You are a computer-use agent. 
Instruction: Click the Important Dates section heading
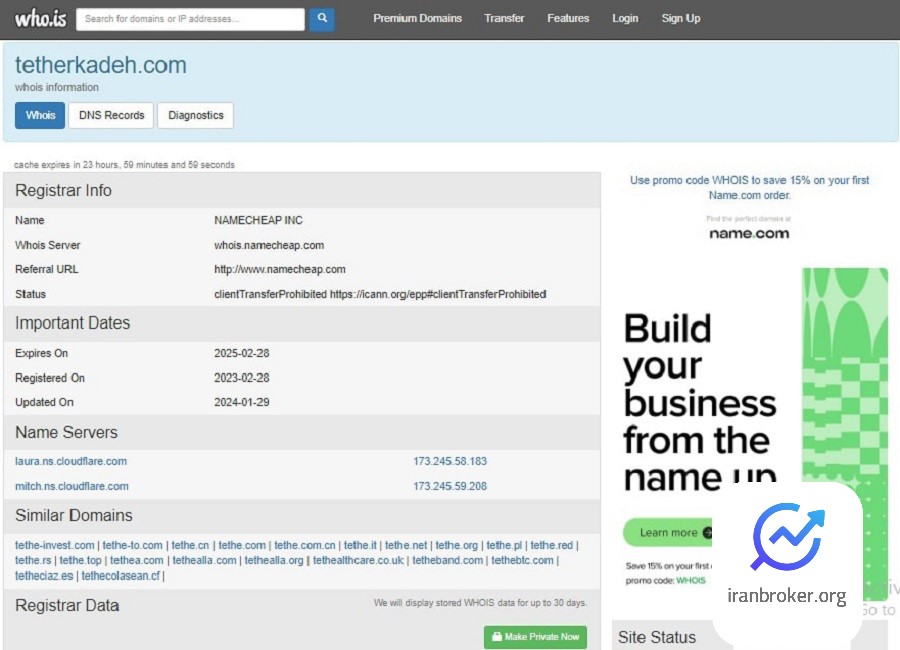(72, 323)
